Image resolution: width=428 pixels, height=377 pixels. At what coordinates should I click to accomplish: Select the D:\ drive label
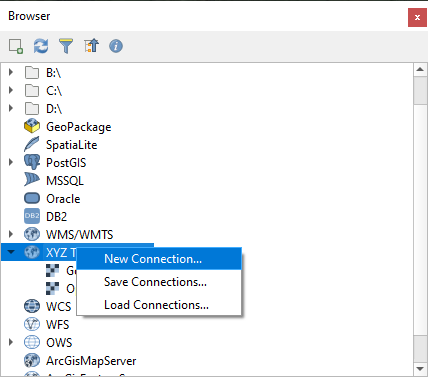tap(54, 109)
